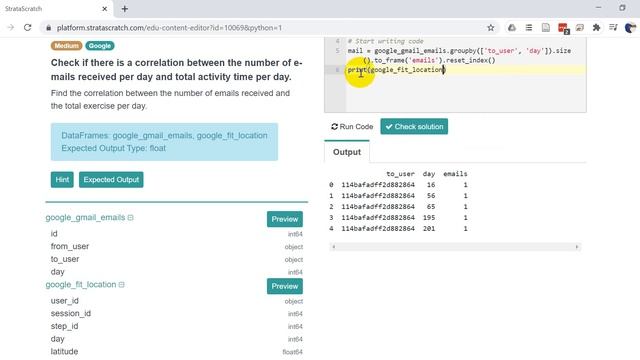Screen dimensions: 640x360
Task: Click the output 'day' column header
Action: pos(429,174)
